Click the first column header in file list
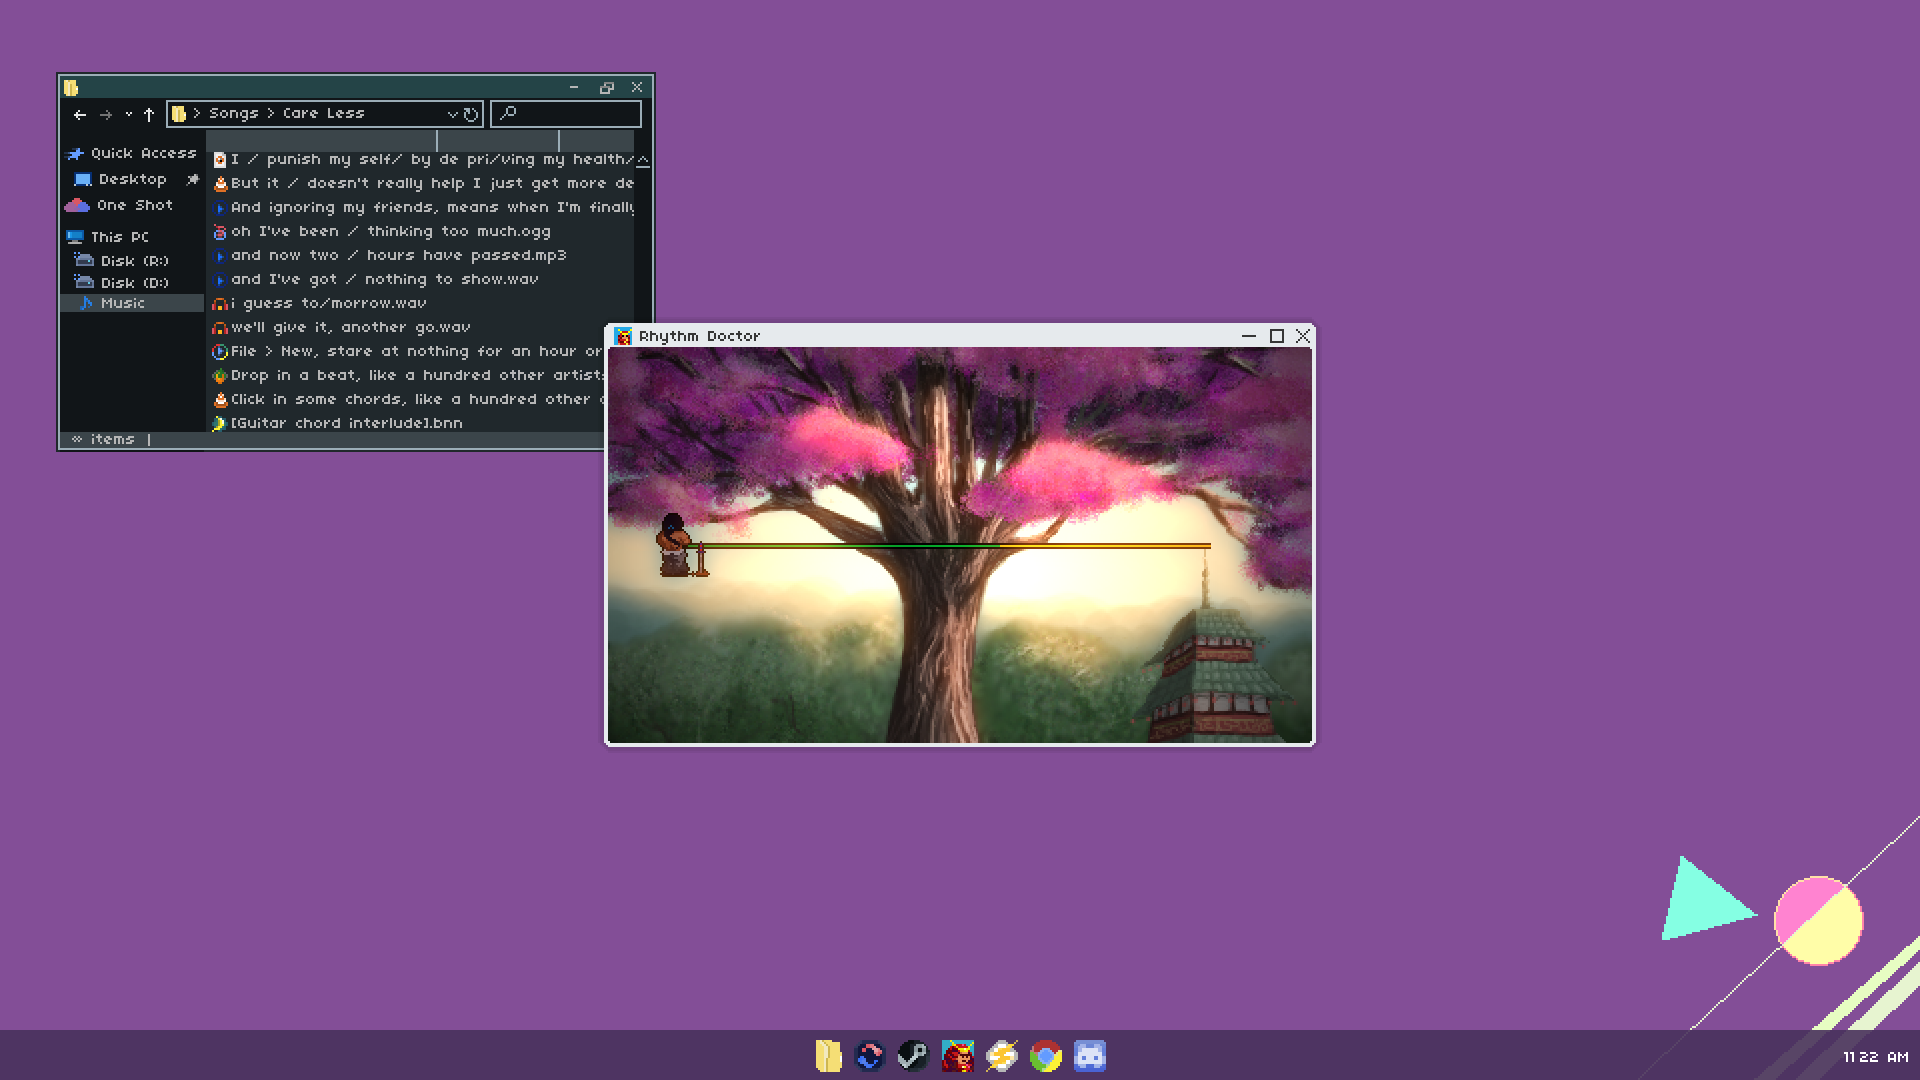The image size is (1920, 1080). click(x=321, y=141)
